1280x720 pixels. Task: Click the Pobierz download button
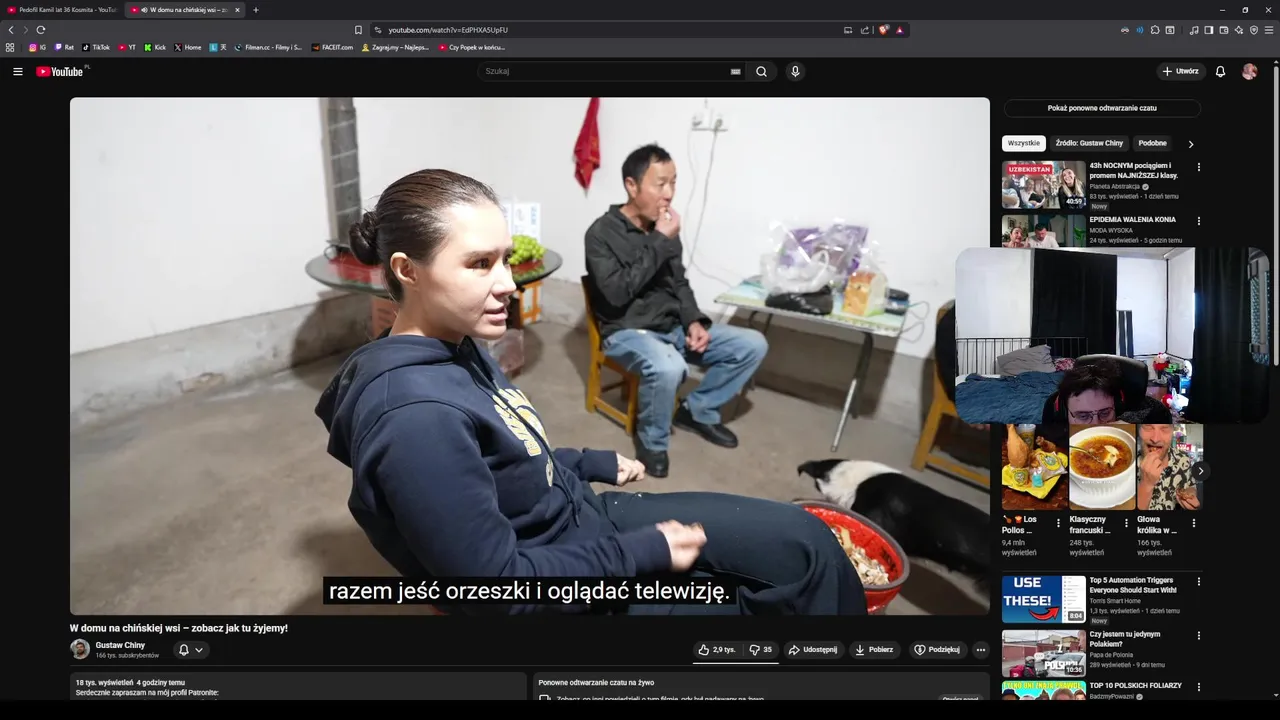(873, 649)
